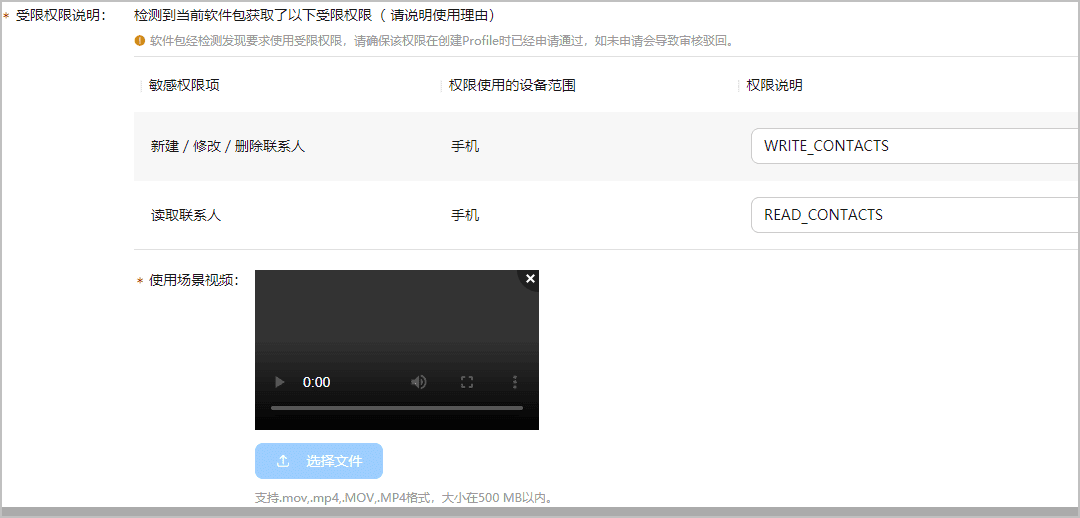Remove uploaded video with X icon

coord(530,278)
